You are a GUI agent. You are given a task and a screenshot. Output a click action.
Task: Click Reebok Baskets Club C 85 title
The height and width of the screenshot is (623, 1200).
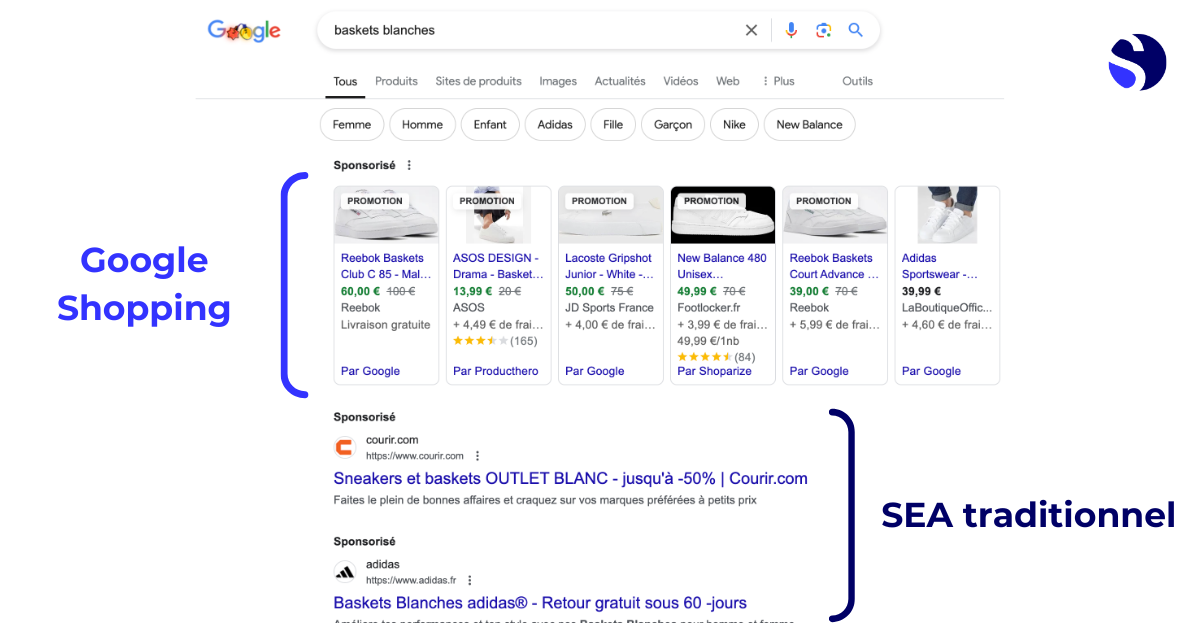point(385,266)
